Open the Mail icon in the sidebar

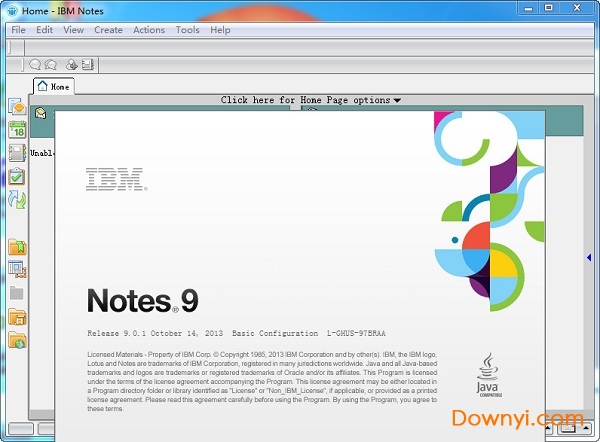coord(17,106)
